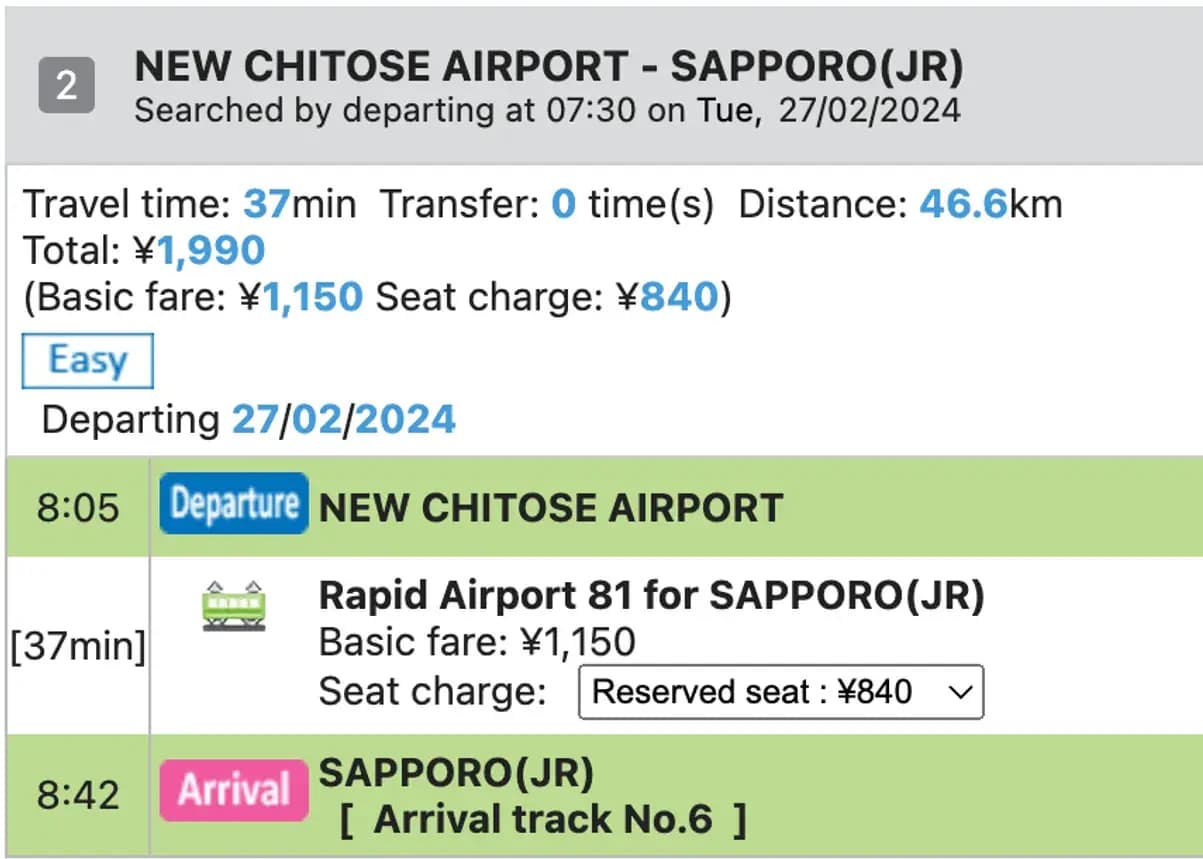The width and height of the screenshot is (1203, 859).
Task: Expand seat options for Rapid Airport 81
Action: pyautogui.click(x=780, y=692)
